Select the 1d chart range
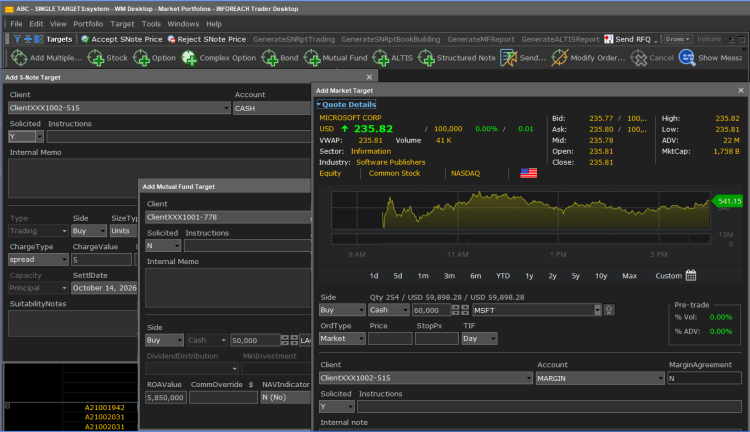Viewport: 750px width, 432px height. pos(374,276)
